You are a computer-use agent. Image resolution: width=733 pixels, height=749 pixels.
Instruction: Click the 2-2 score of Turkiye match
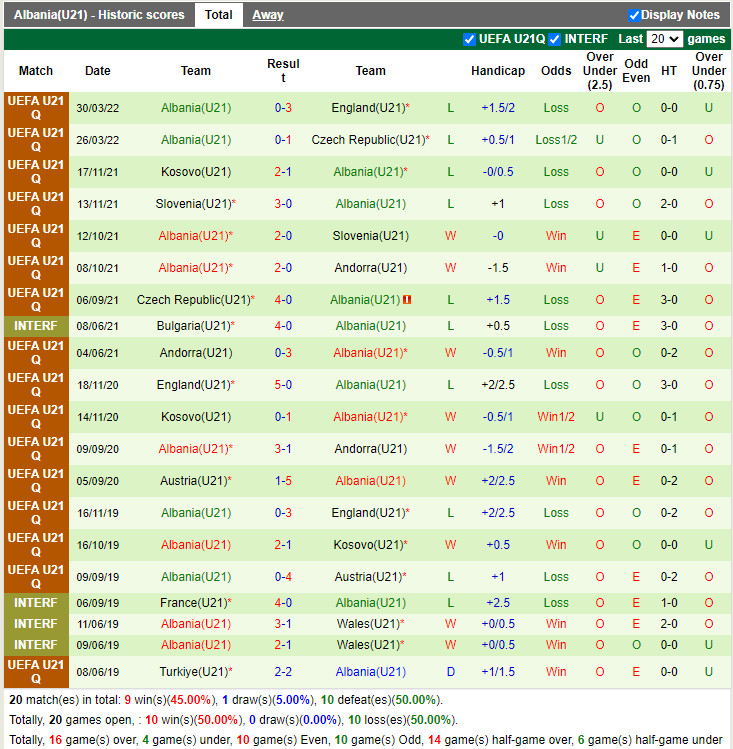[283, 672]
